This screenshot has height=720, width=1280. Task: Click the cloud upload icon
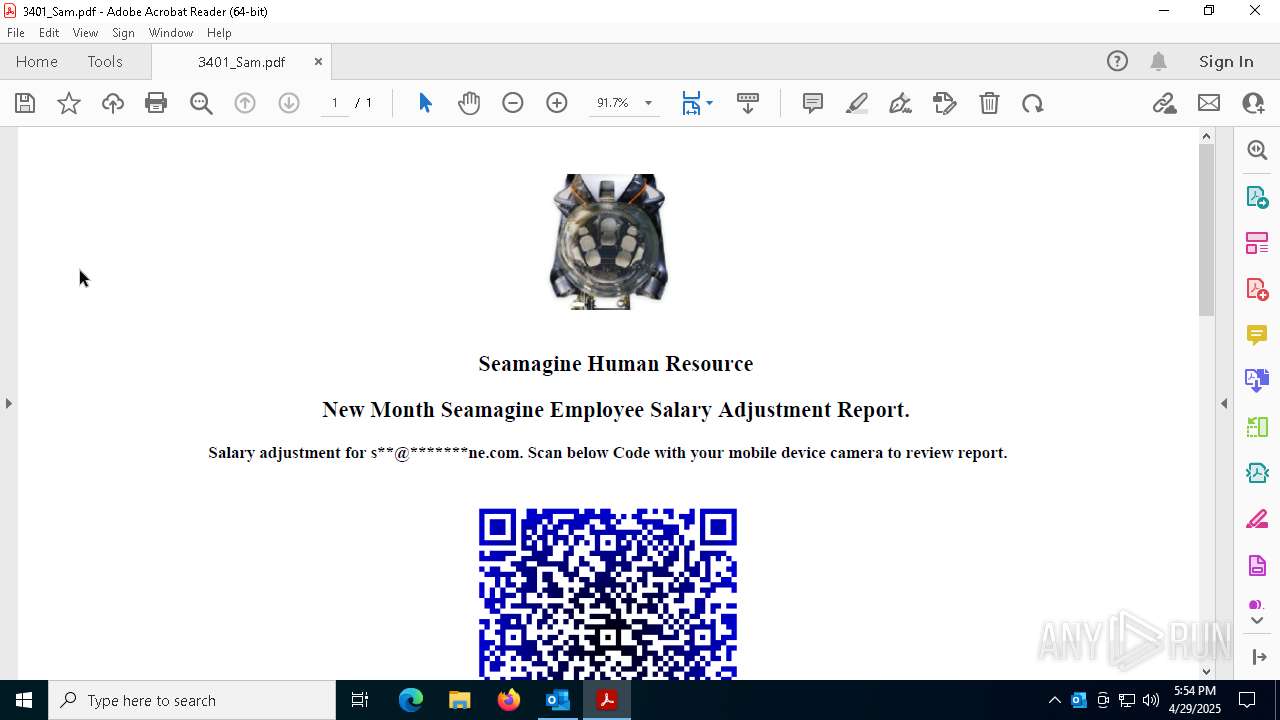[x=112, y=103]
